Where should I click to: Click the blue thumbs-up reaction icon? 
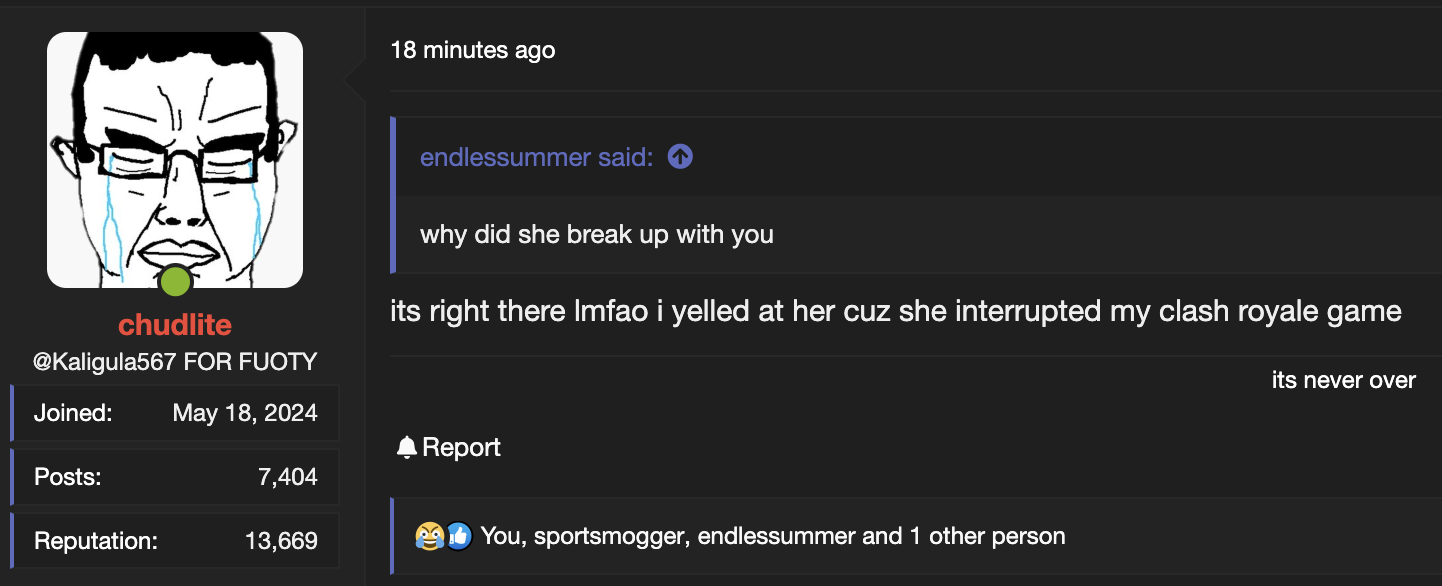(458, 536)
